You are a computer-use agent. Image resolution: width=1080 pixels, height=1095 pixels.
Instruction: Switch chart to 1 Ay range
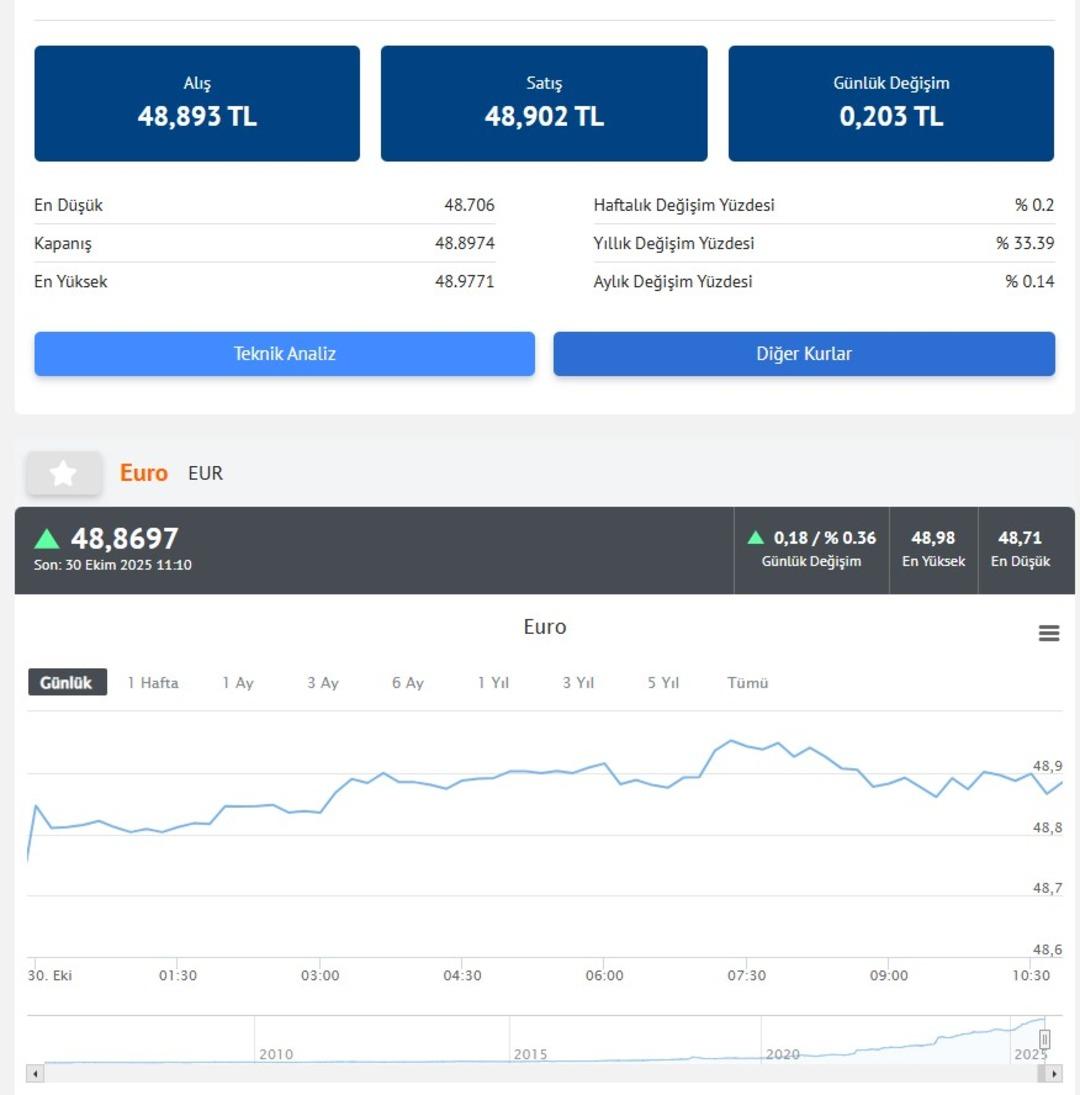point(238,683)
